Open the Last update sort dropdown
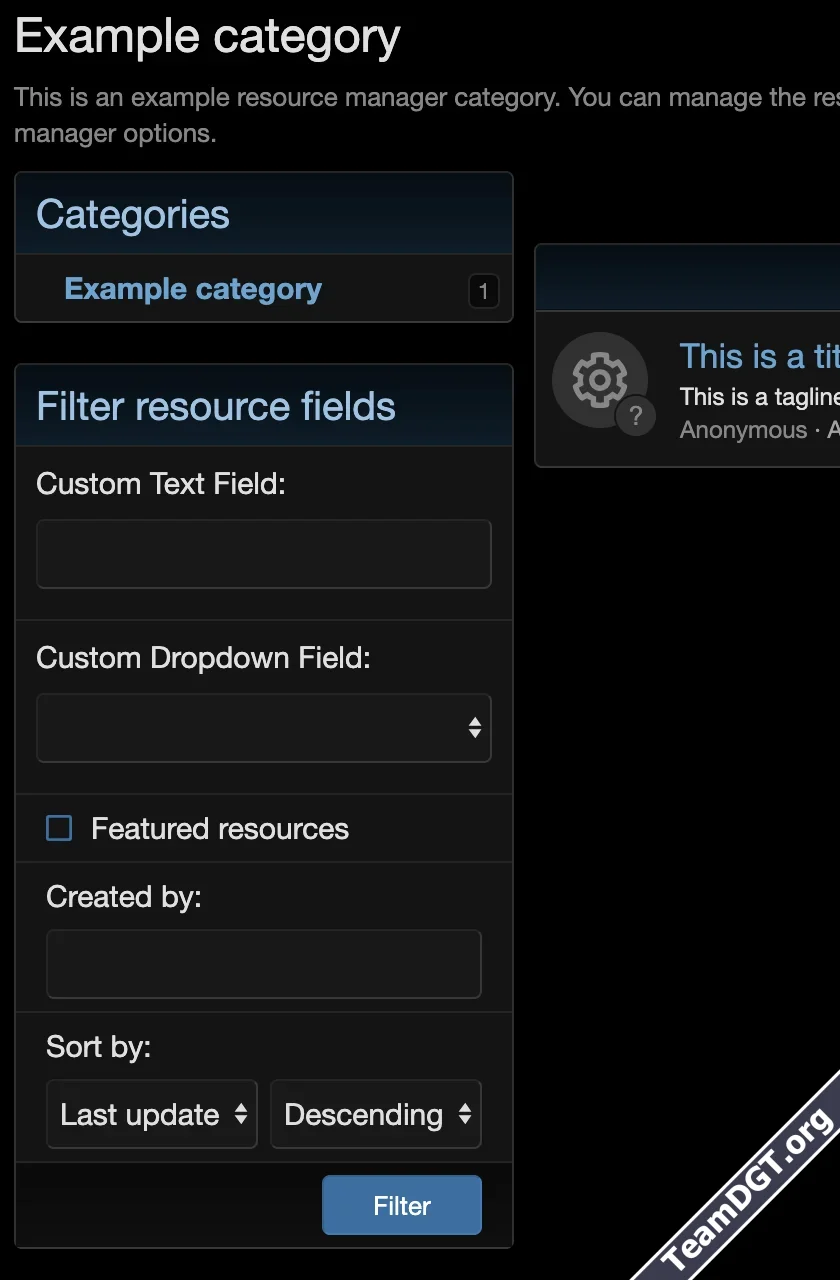Image resolution: width=840 pixels, height=1280 pixels. (151, 1114)
